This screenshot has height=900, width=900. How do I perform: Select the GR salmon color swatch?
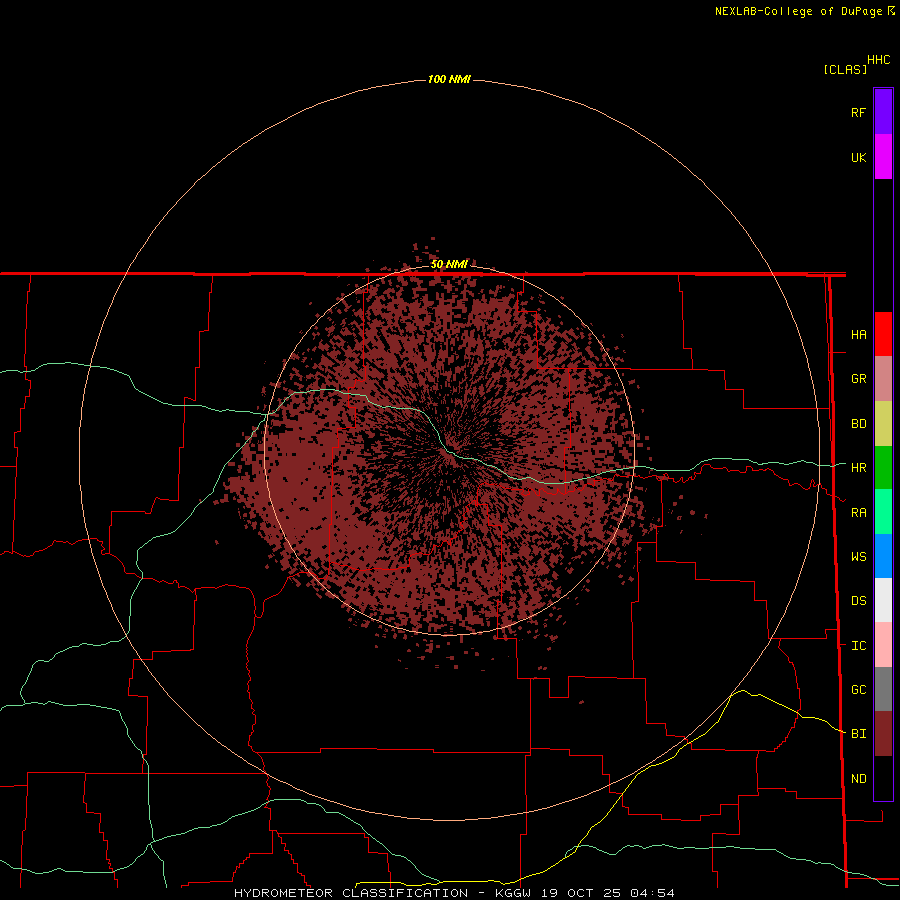pyautogui.click(x=883, y=378)
